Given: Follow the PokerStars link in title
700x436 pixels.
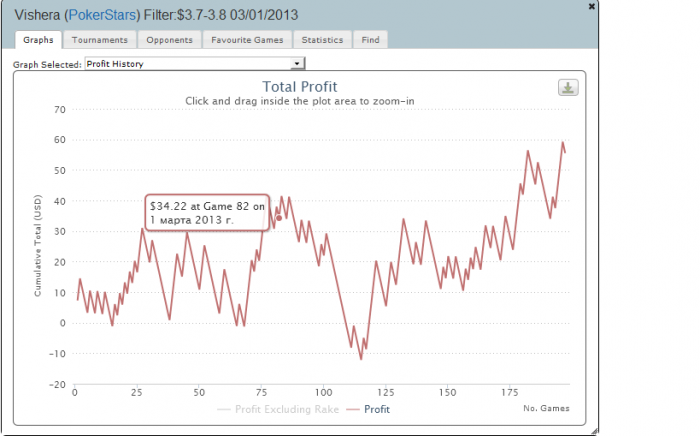Looking at the screenshot, I should (x=102, y=15).
